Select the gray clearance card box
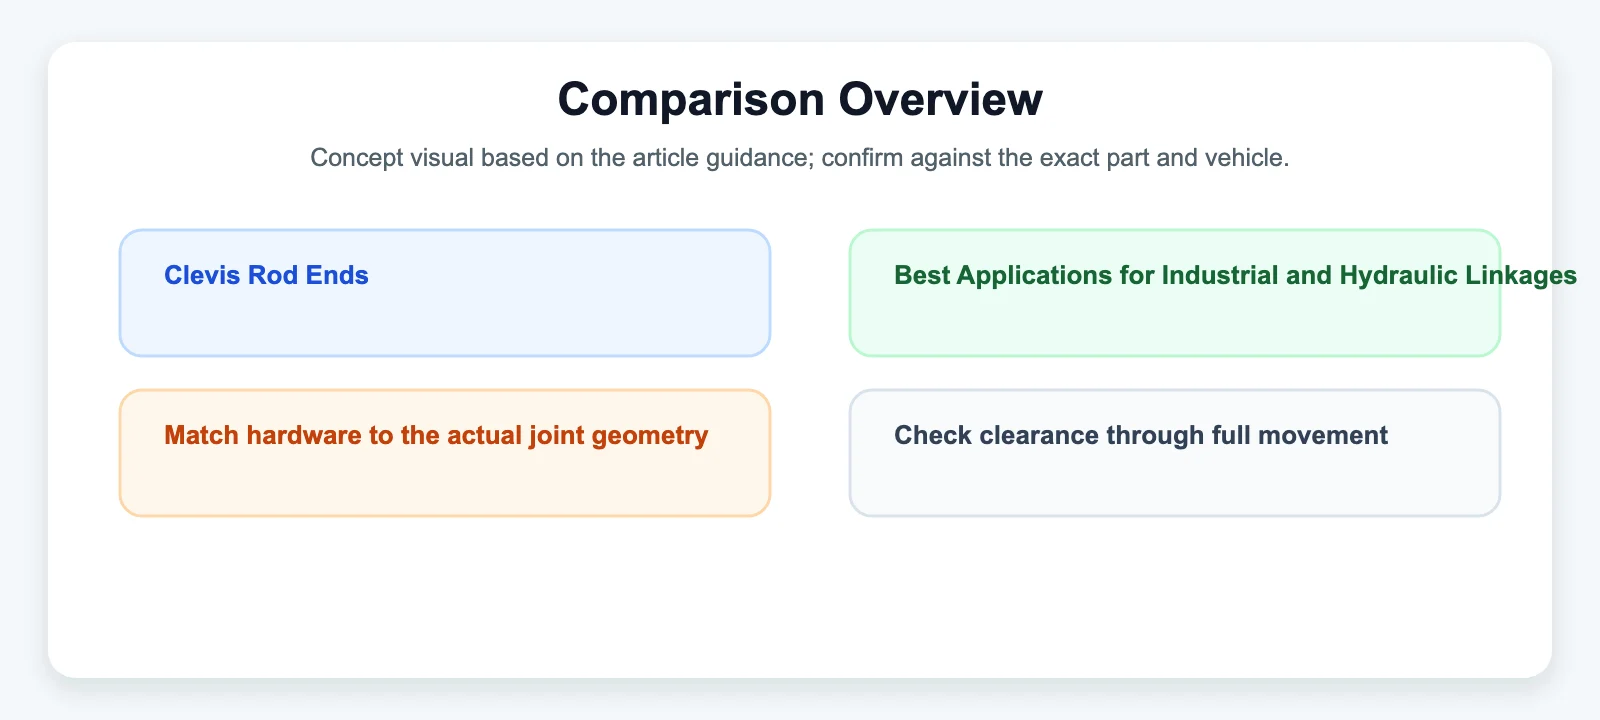This screenshot has height=720, width=1600. pos(1175,453)
